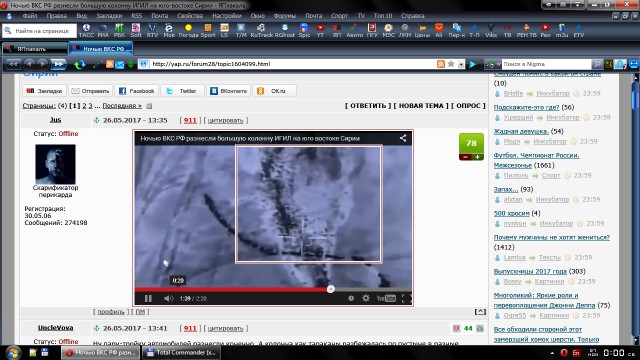Image resolution: width=640 pixels, height=360 pixels.
Task: Open the Погода bookmark icon
Action: click(x=188, y=31)
